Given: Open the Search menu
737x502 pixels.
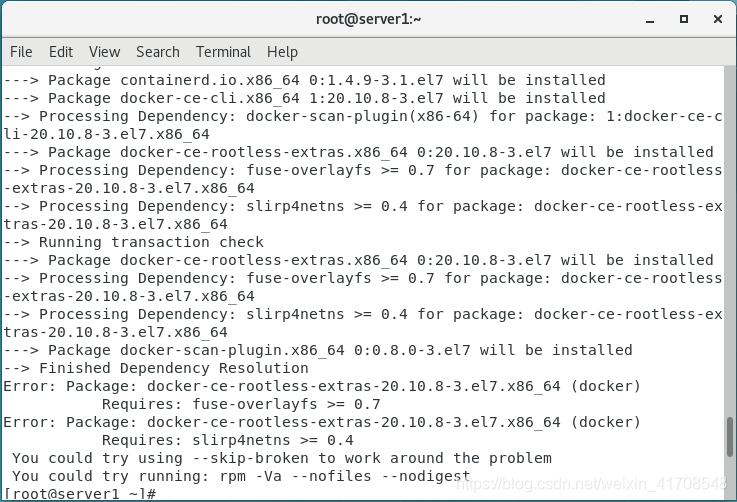Looking at the screenshot, I should [158, 52].
